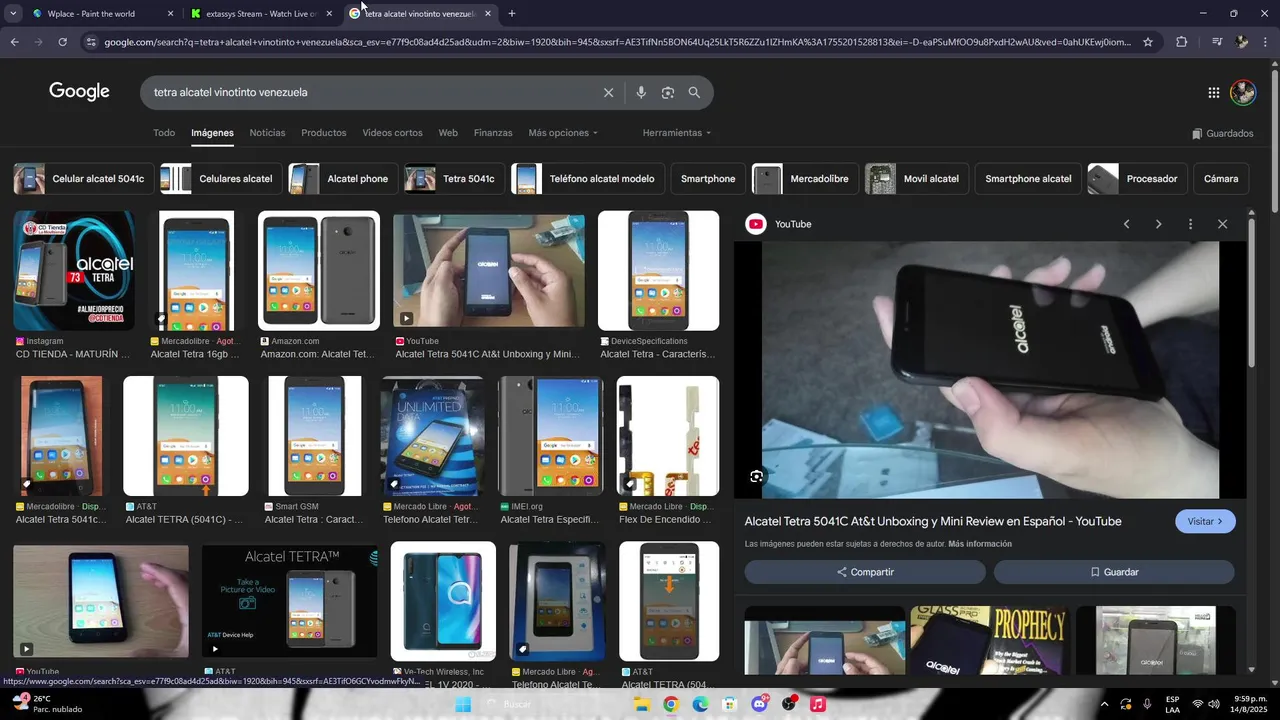Image resolution: width=1280 pixels, height=720 pixels.
Task: View site information icon in address bar
Action: [91, 42]
